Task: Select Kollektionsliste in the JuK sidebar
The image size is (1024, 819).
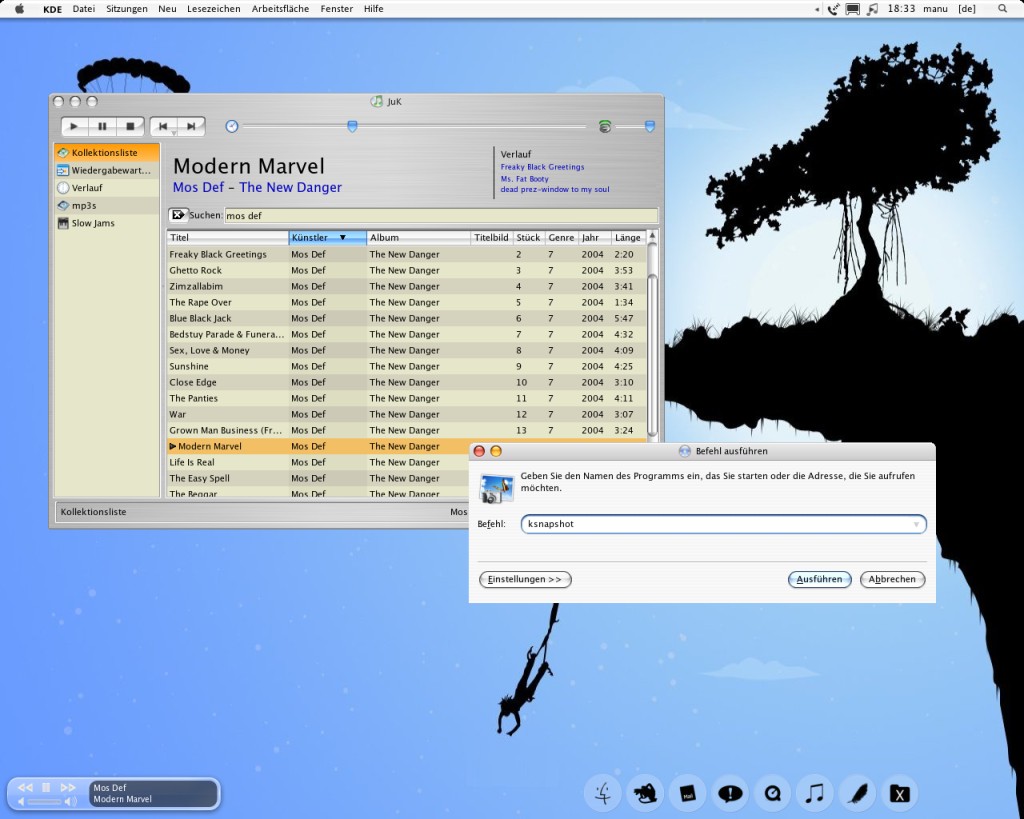Action: [107, 152]
